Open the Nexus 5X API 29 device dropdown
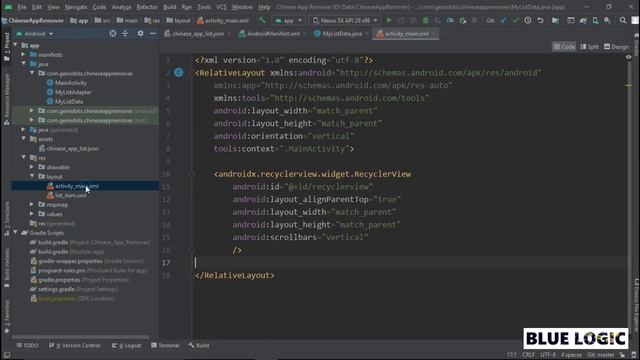Viewport: 640px width, 360px height. point(345,20)
